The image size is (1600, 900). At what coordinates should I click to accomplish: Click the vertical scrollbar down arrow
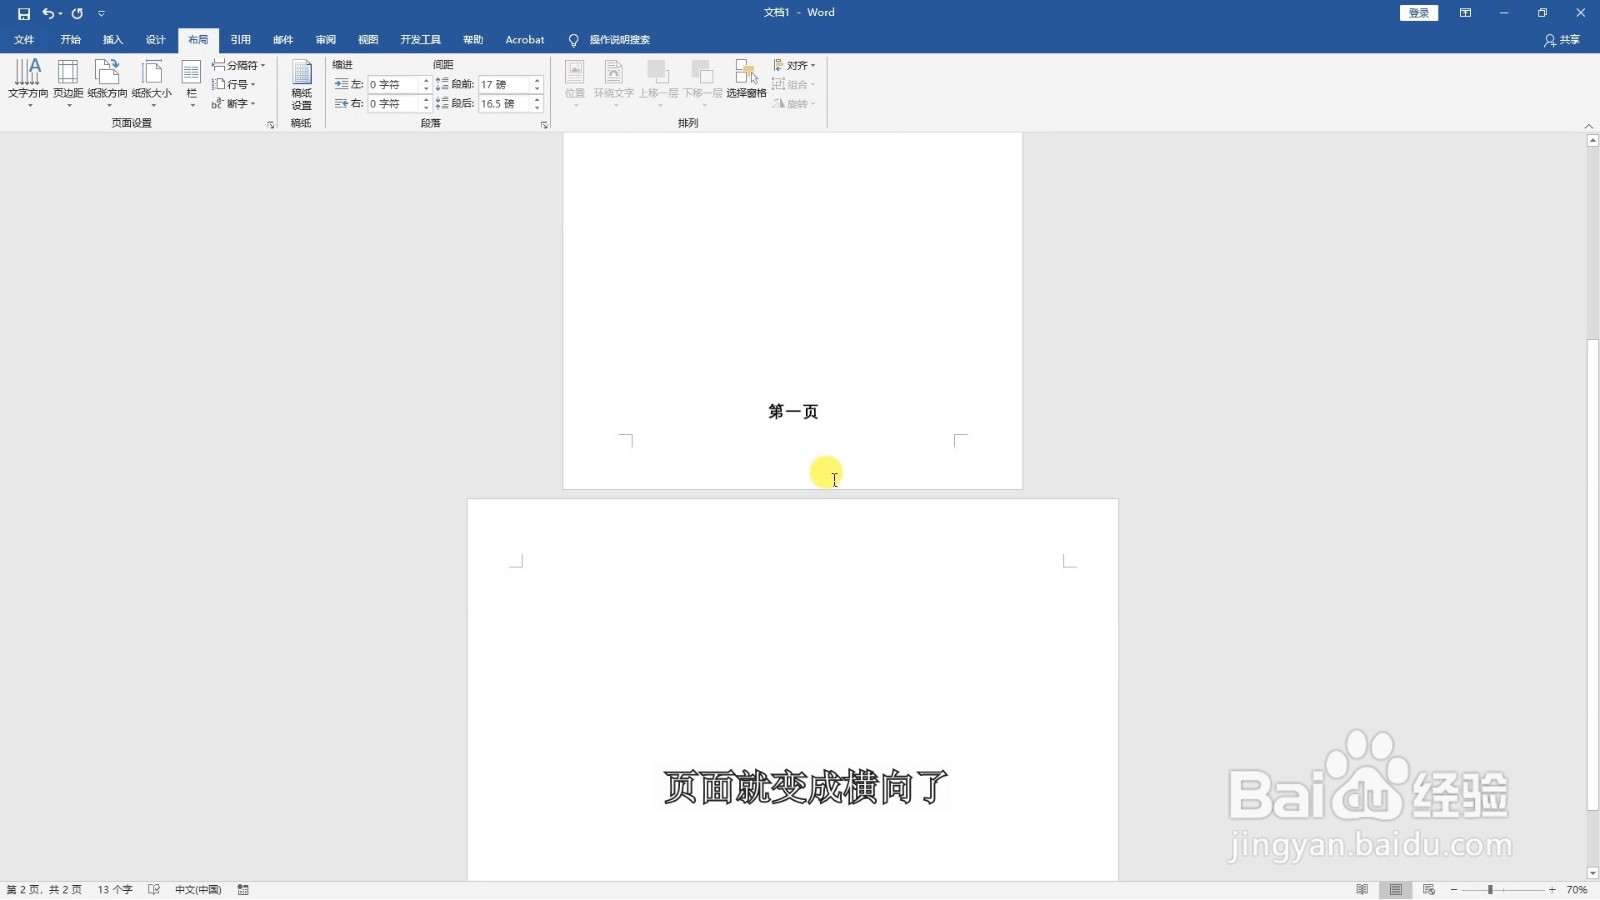(x=1593, y=874)
